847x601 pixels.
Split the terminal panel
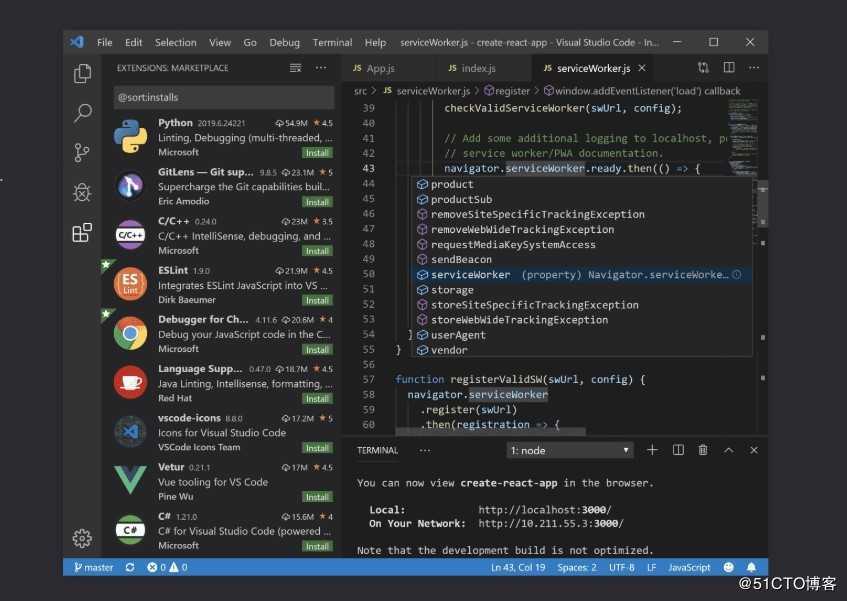coord(678,450)
